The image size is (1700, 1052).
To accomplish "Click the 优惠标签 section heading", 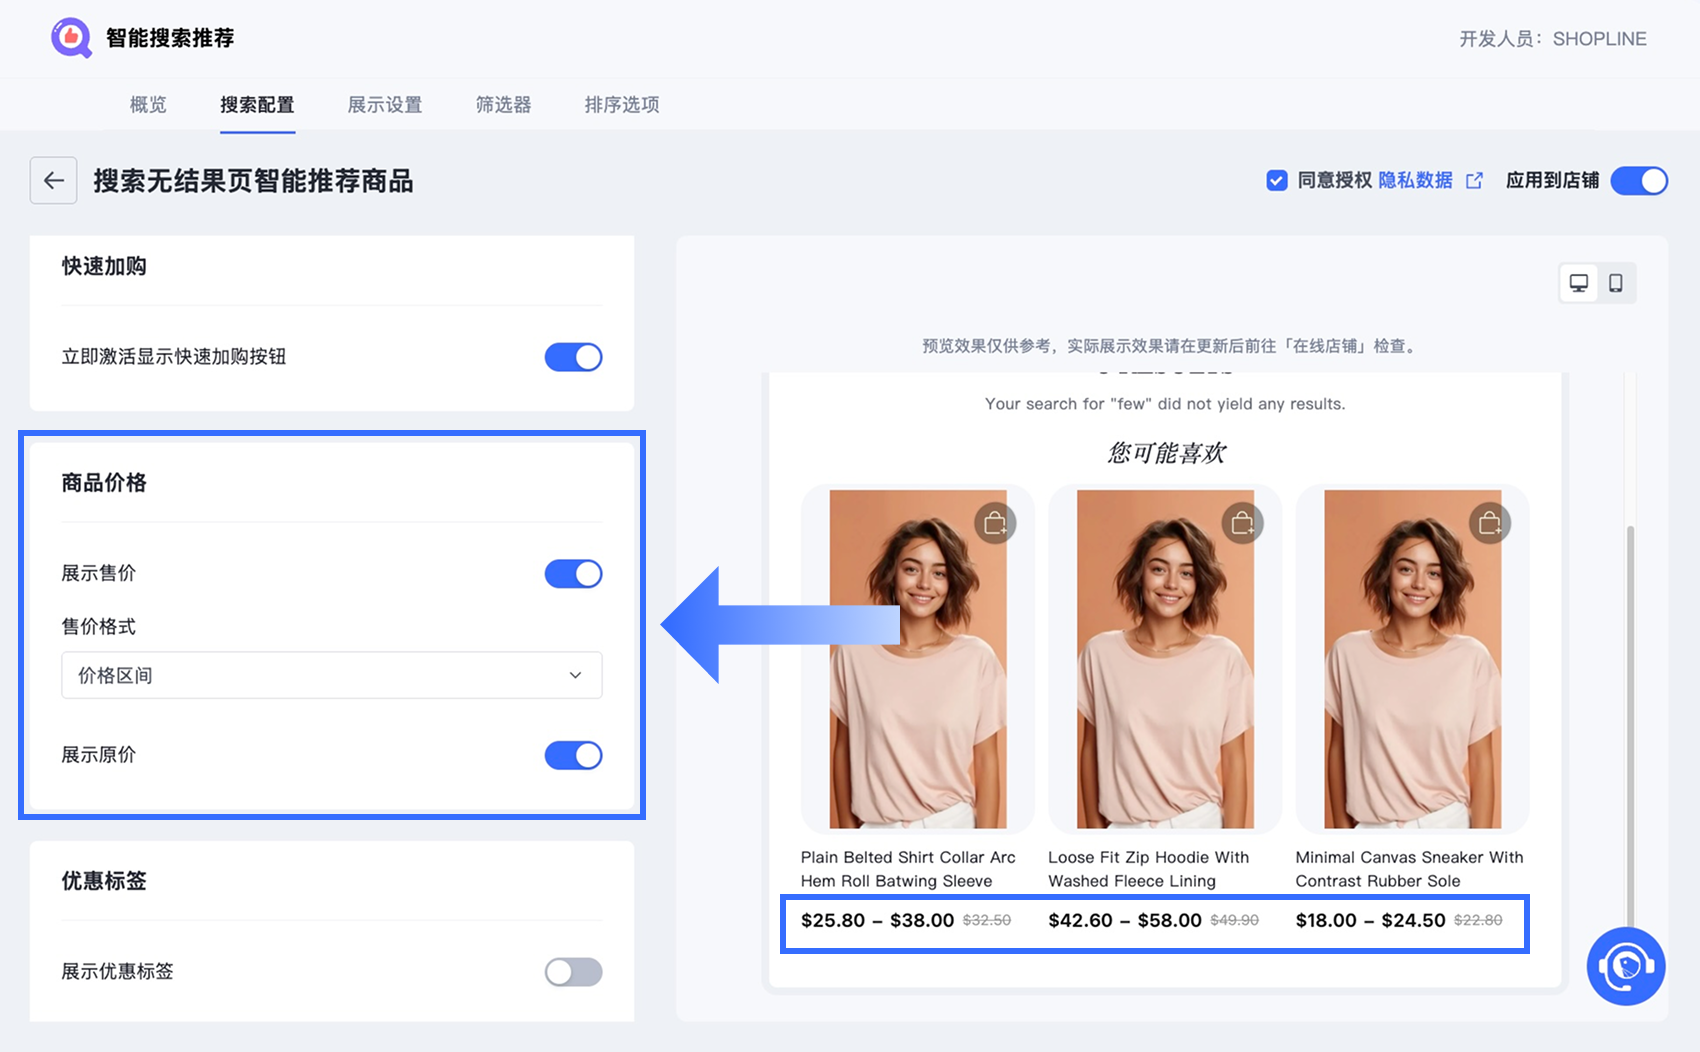I will tap(104, 881).
